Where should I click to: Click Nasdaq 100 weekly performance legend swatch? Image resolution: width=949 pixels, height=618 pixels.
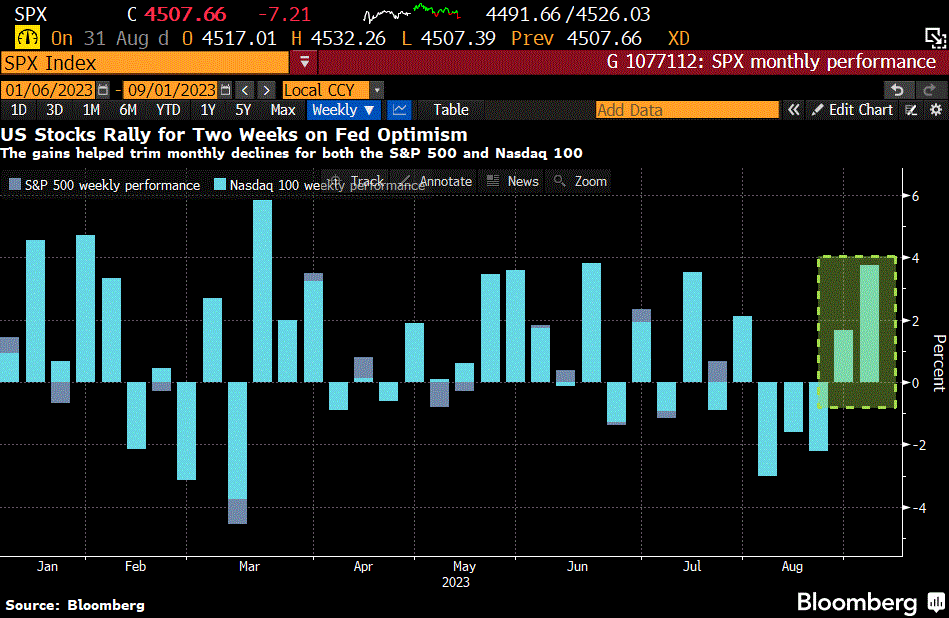[x=220, y=185]
